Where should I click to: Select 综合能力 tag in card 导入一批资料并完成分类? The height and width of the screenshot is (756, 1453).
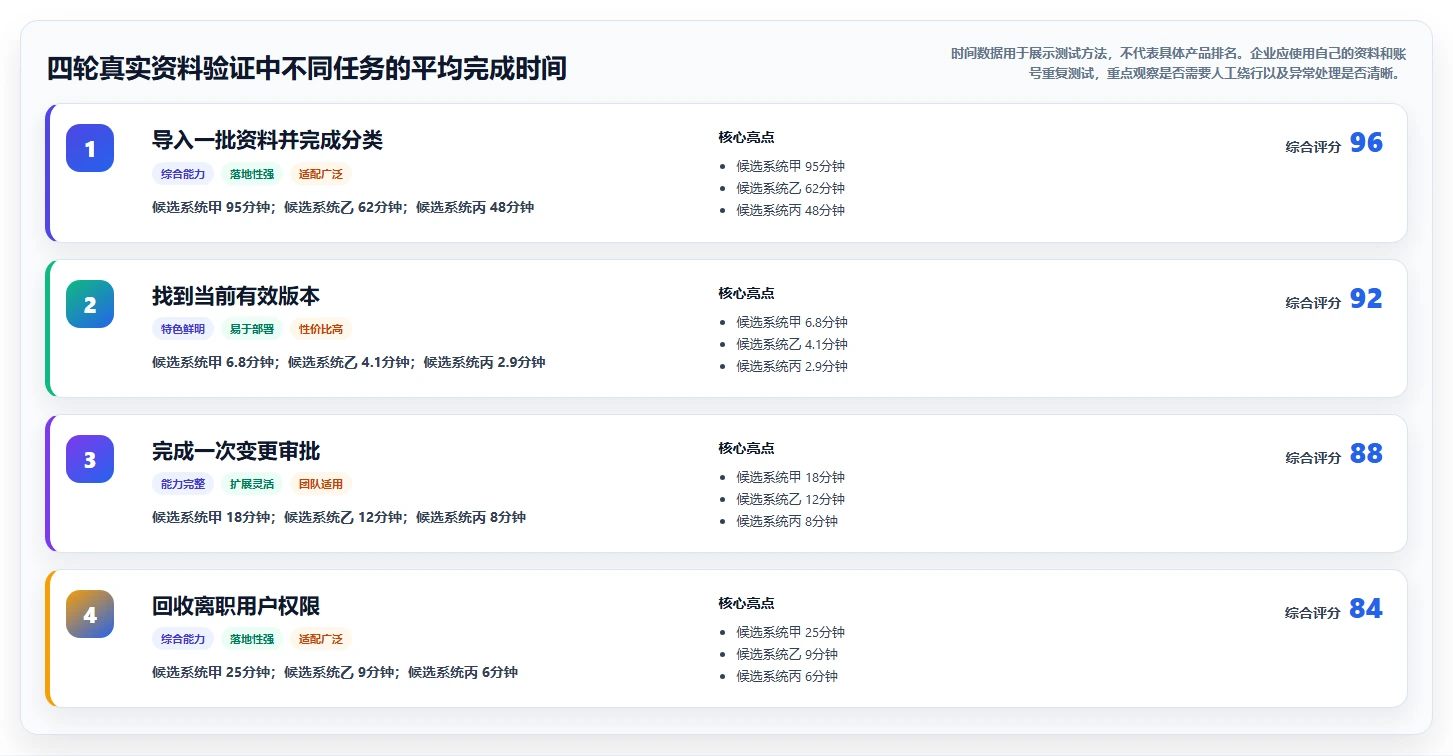[183, 174]
